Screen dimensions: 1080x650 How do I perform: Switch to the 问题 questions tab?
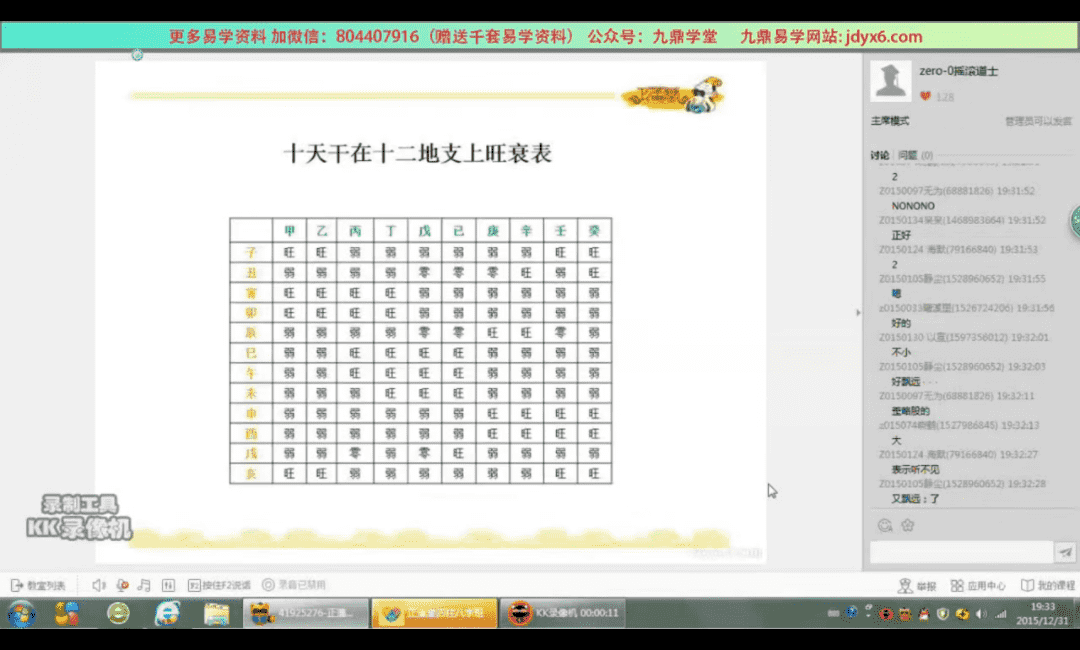click(907, 155)
